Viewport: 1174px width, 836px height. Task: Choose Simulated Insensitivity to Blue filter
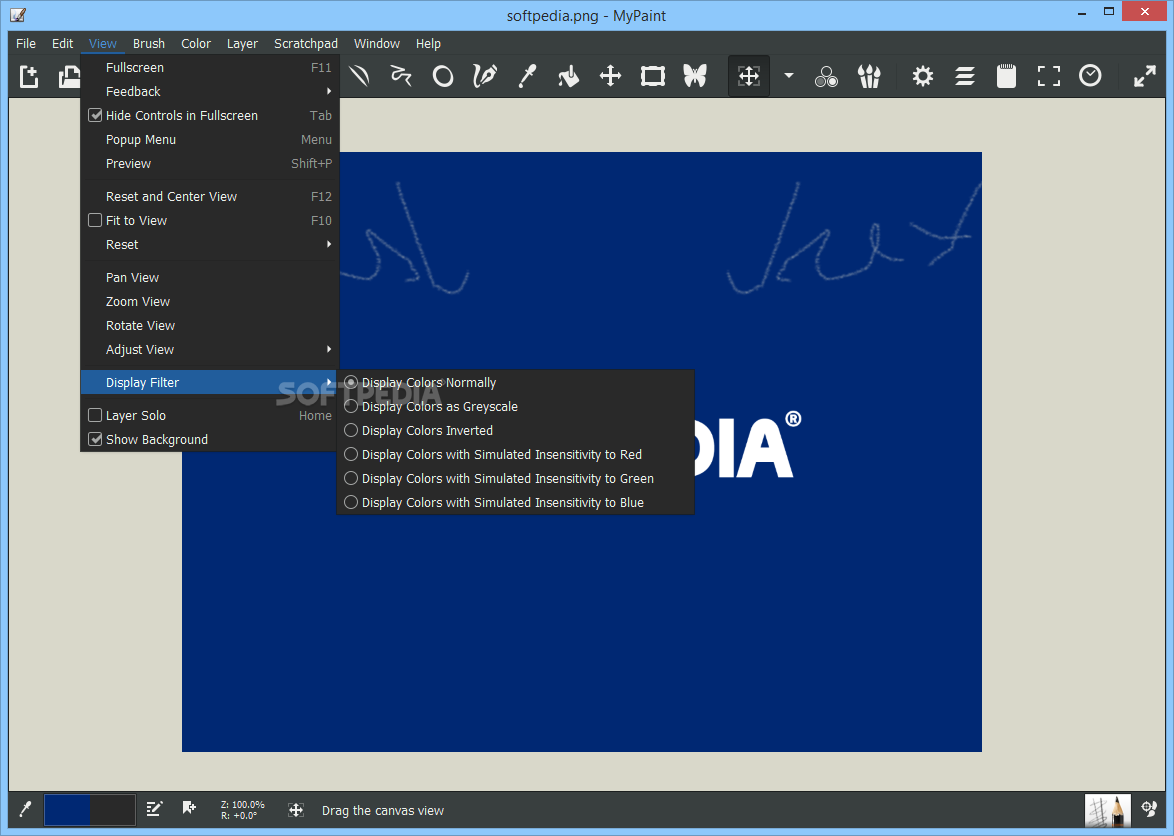click(x=515, y=502)
